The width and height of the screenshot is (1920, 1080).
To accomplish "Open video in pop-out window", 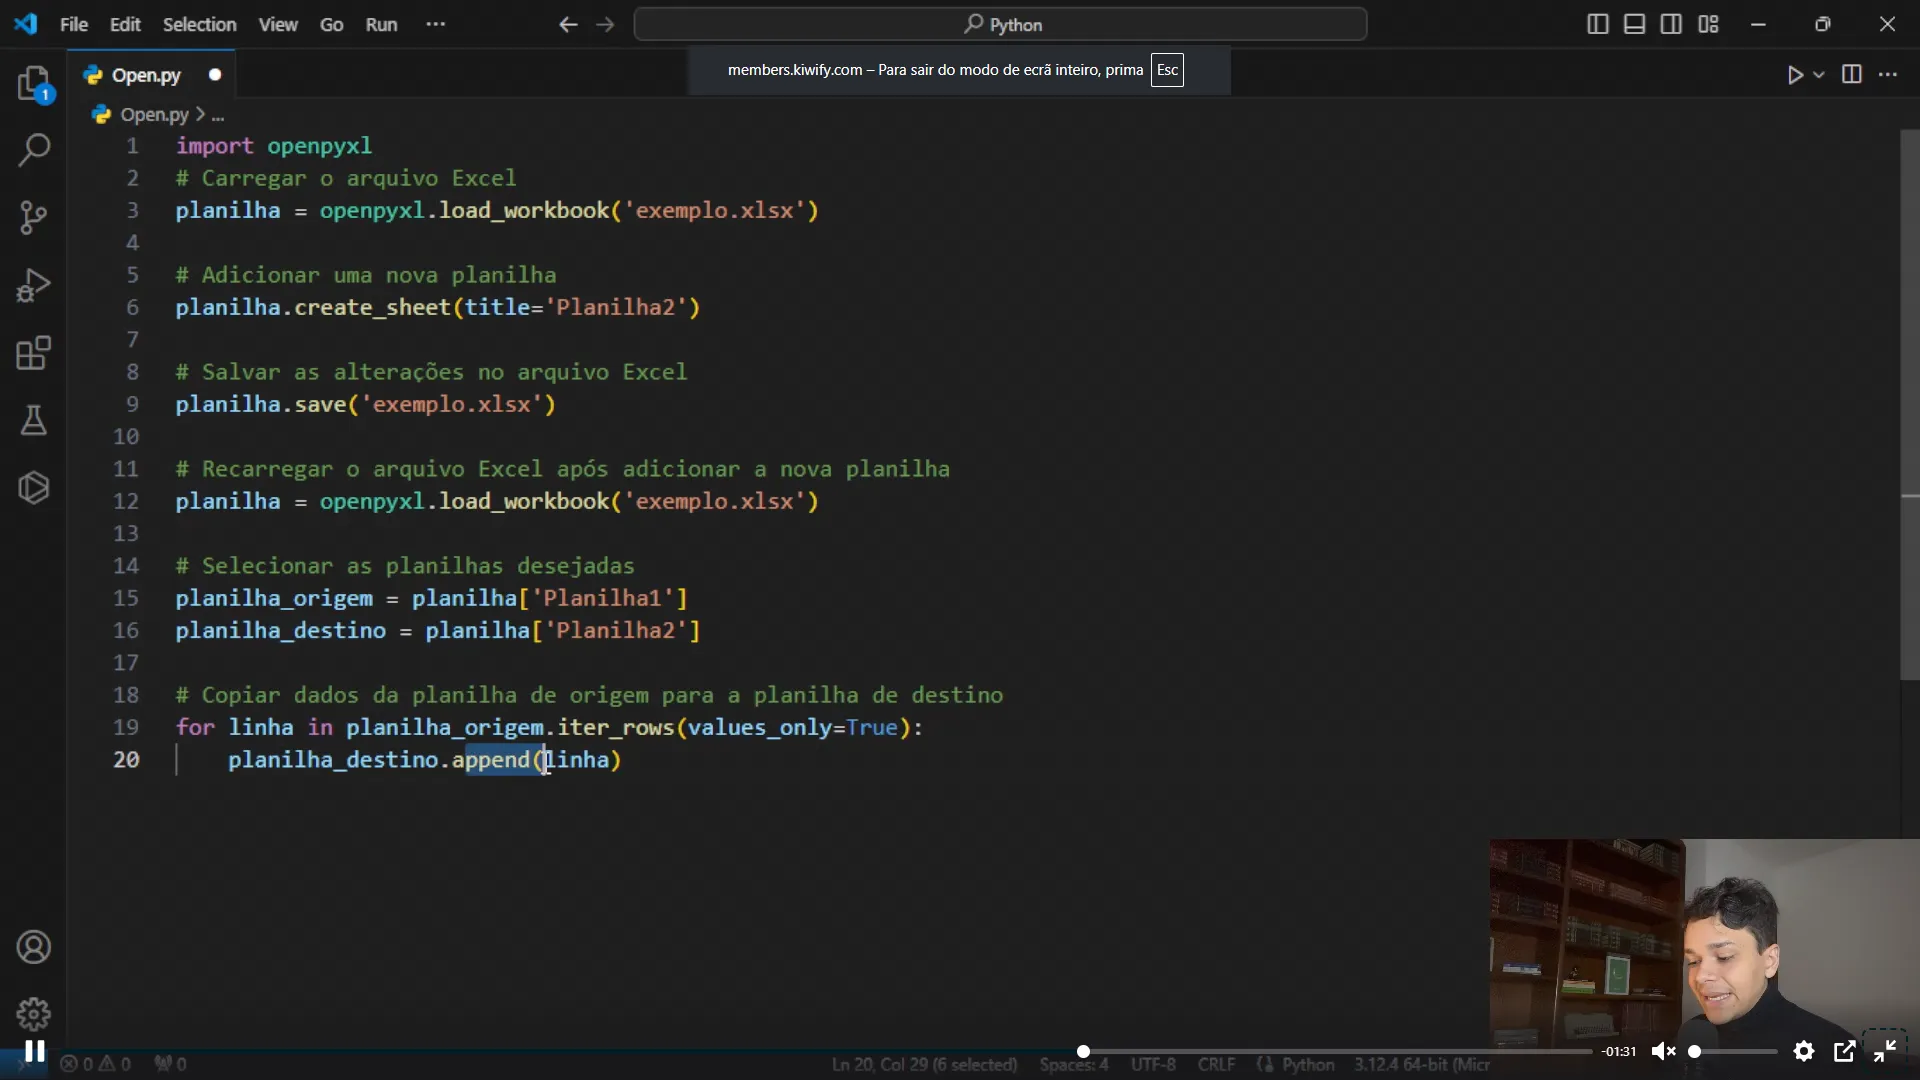I will point(1845,1051).
